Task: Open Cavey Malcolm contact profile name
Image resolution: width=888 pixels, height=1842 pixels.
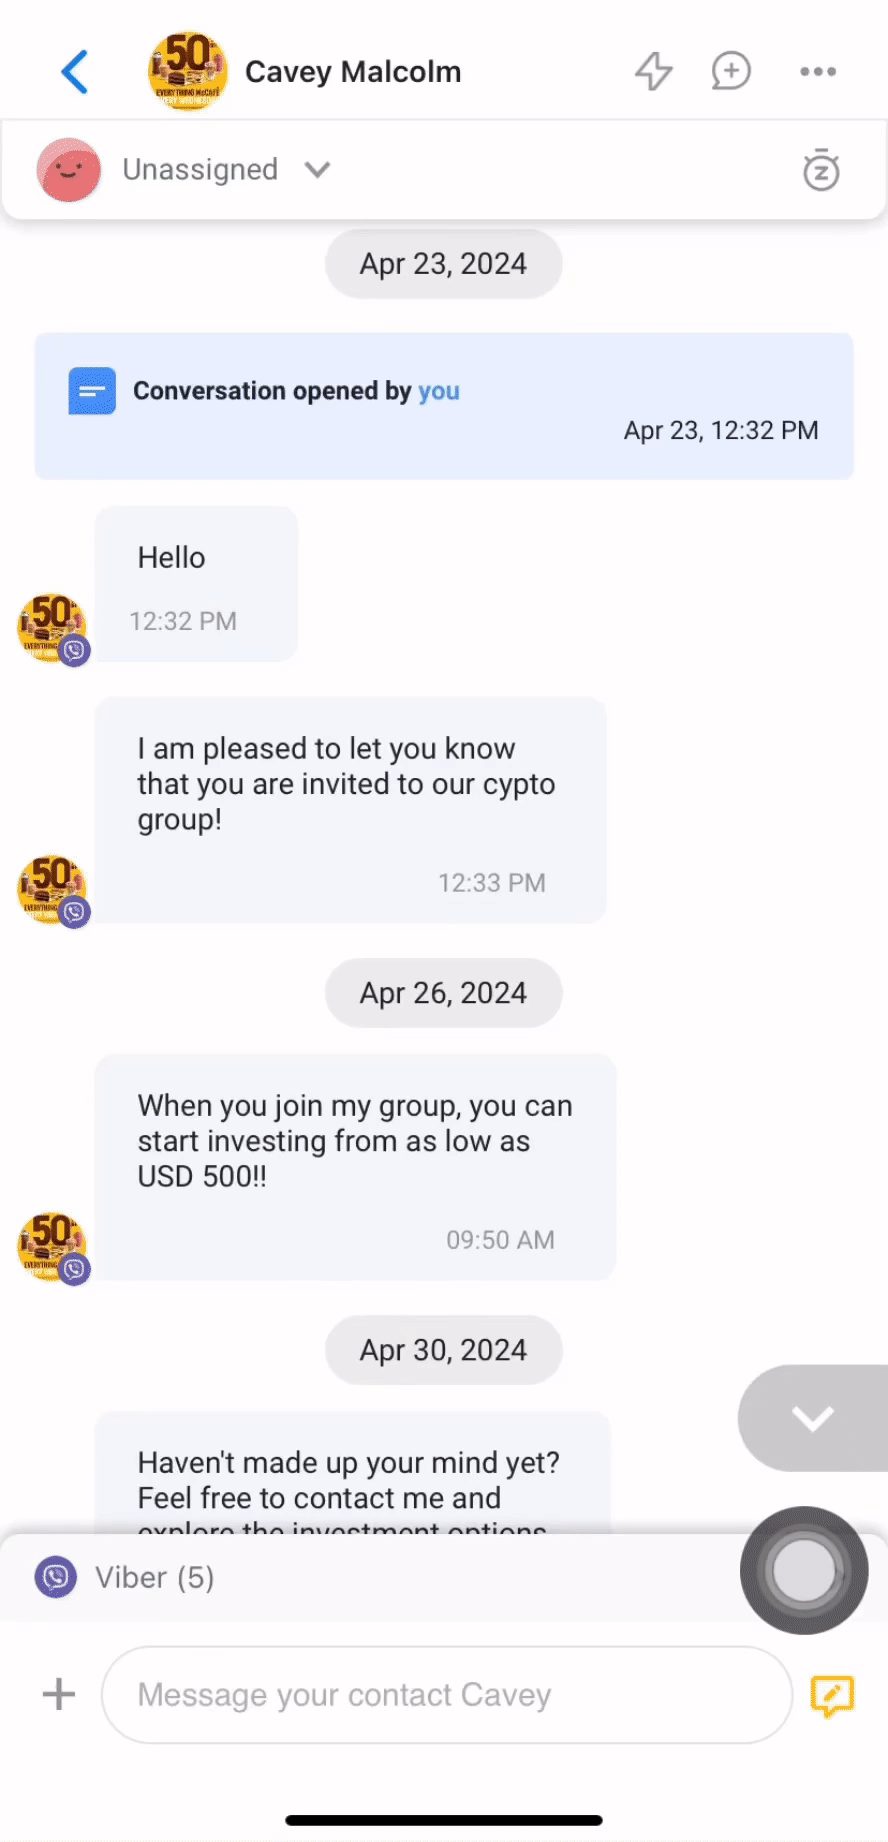Action: point(353,72)
